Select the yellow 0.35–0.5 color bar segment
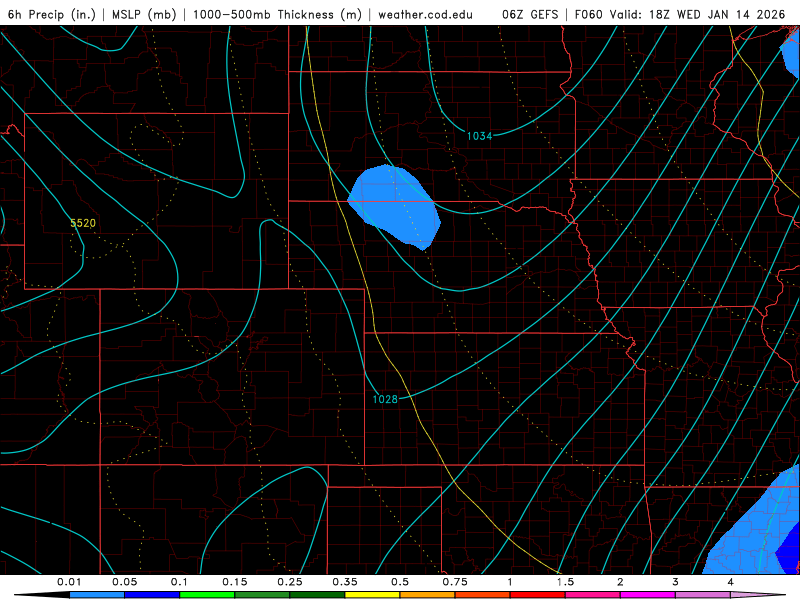Viewport: 800px width, 600px height. pyautogui.click(x=372, y=595)
